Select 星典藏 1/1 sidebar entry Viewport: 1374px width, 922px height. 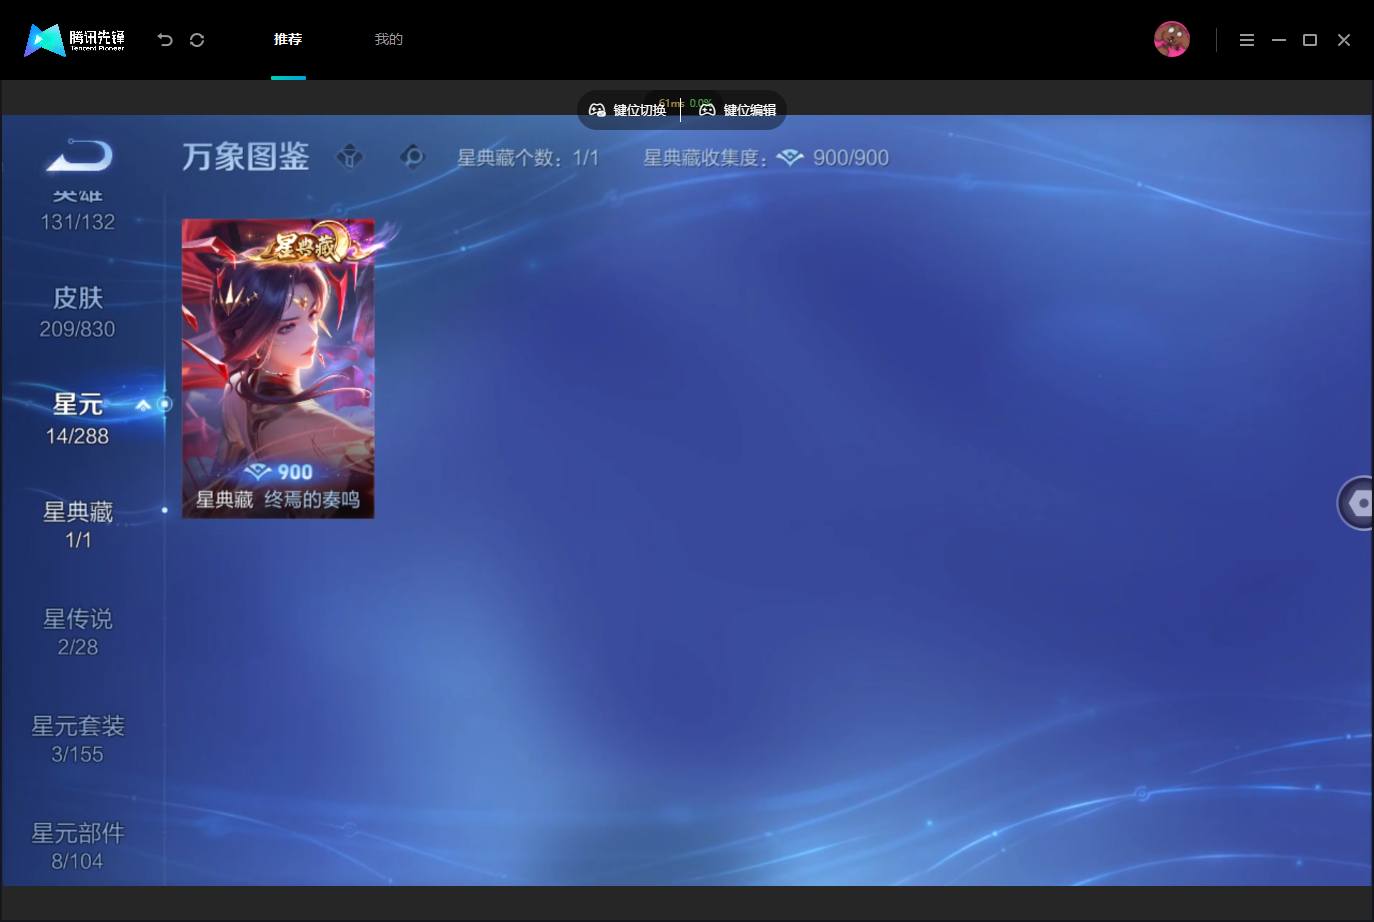click(78, 525)
